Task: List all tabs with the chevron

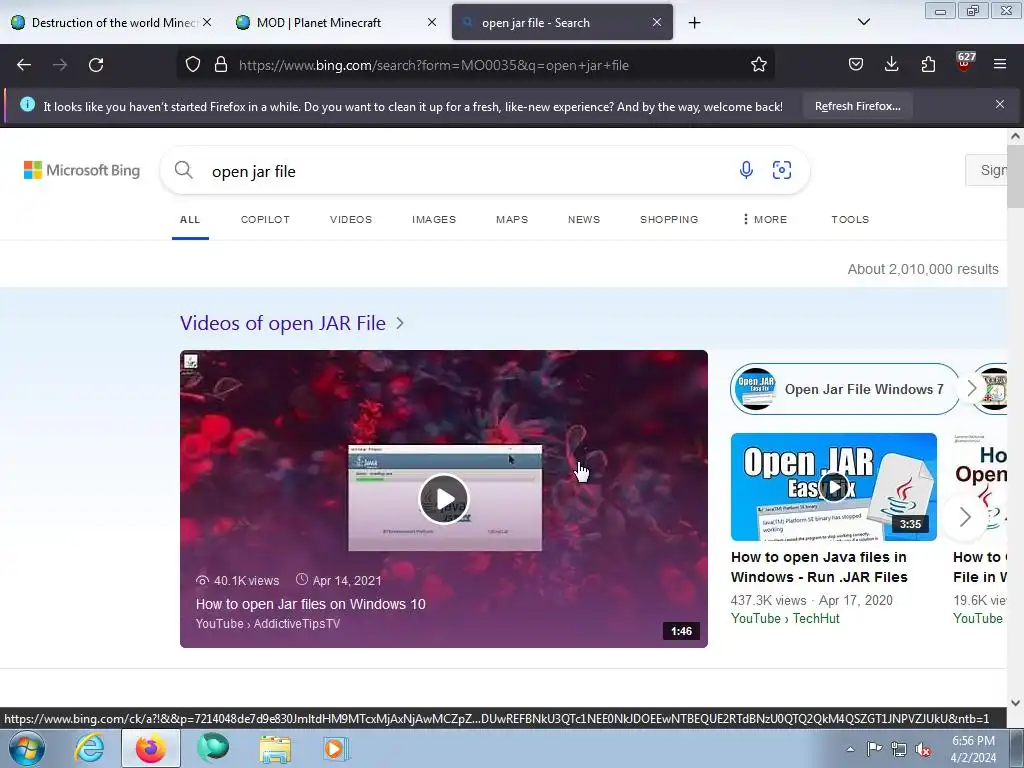Action: (x=863, y=22)
